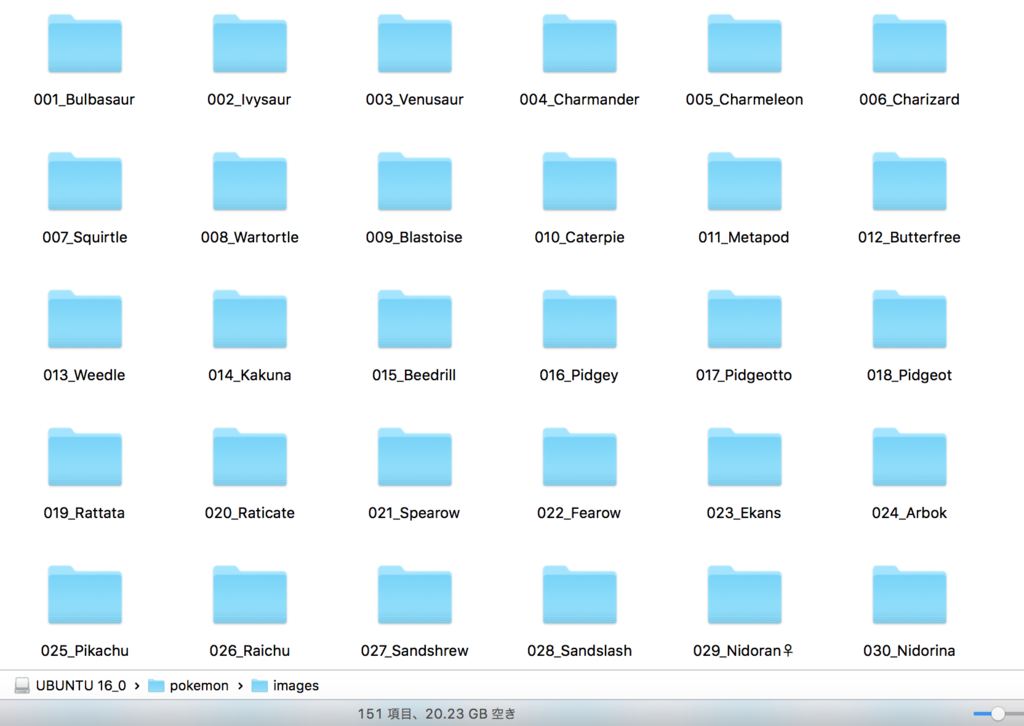Image resolution: width=1024 pixels, height=726 pixels.
Task: Select the 024_Arbok folder icon
Action: coord(909,457)
